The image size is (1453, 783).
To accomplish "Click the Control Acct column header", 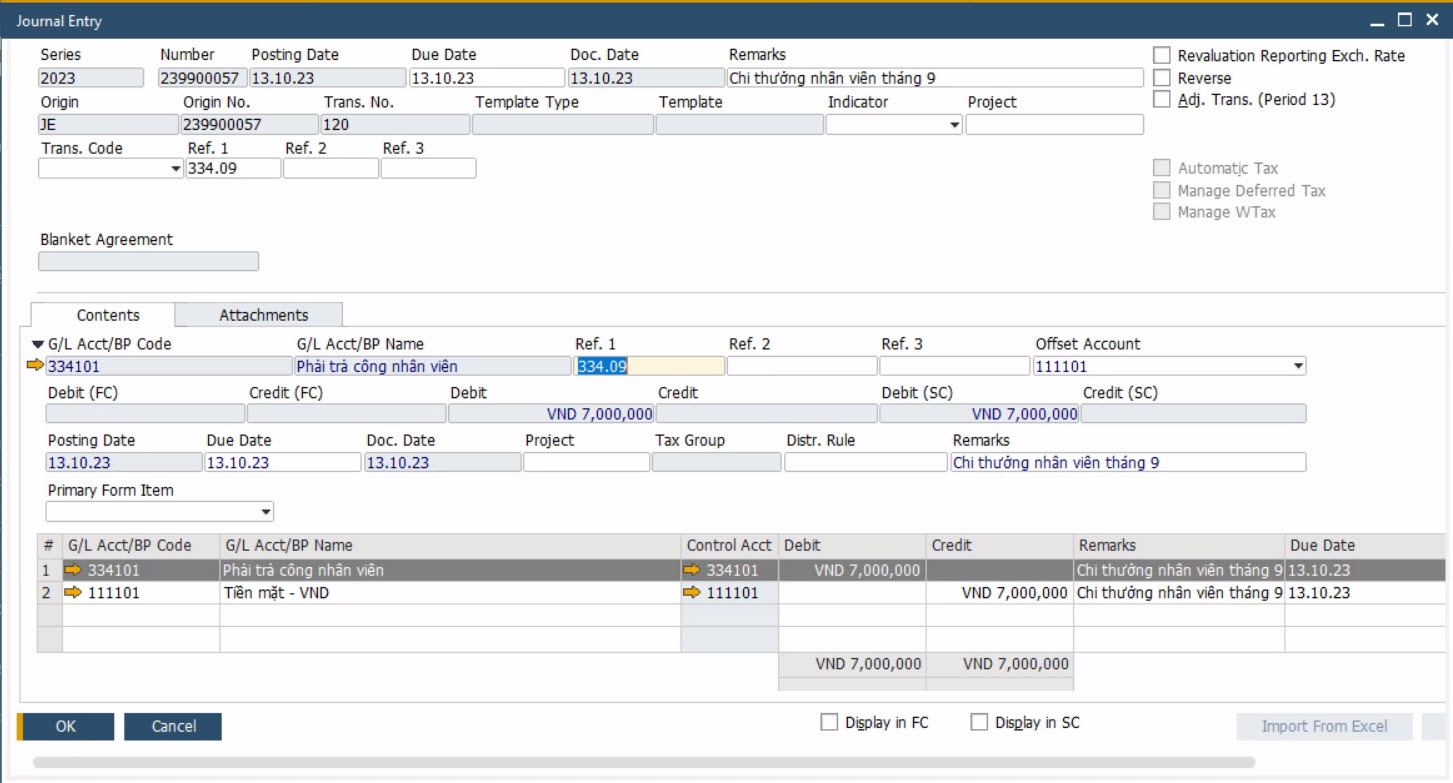I will click(x=729, y=546).
